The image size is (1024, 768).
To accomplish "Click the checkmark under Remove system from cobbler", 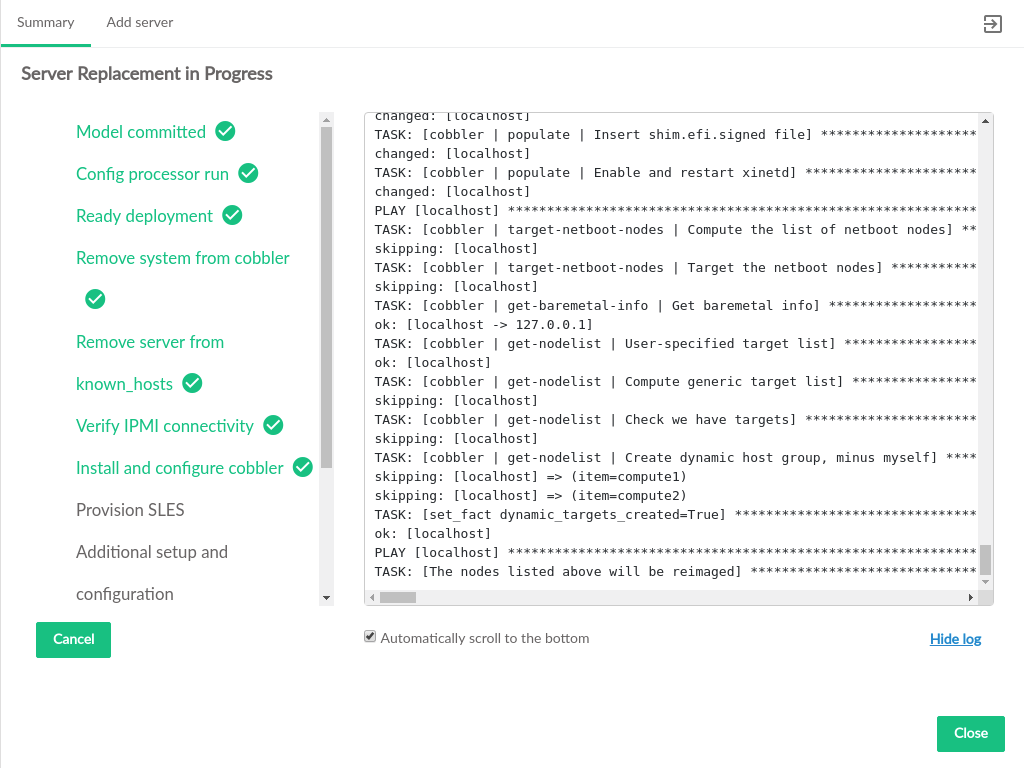I will [95, 299].
